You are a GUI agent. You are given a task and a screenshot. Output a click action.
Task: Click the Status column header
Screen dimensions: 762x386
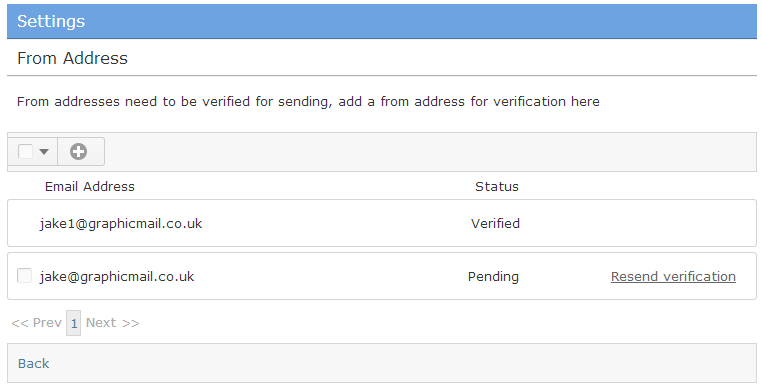[x=497, y=186]
